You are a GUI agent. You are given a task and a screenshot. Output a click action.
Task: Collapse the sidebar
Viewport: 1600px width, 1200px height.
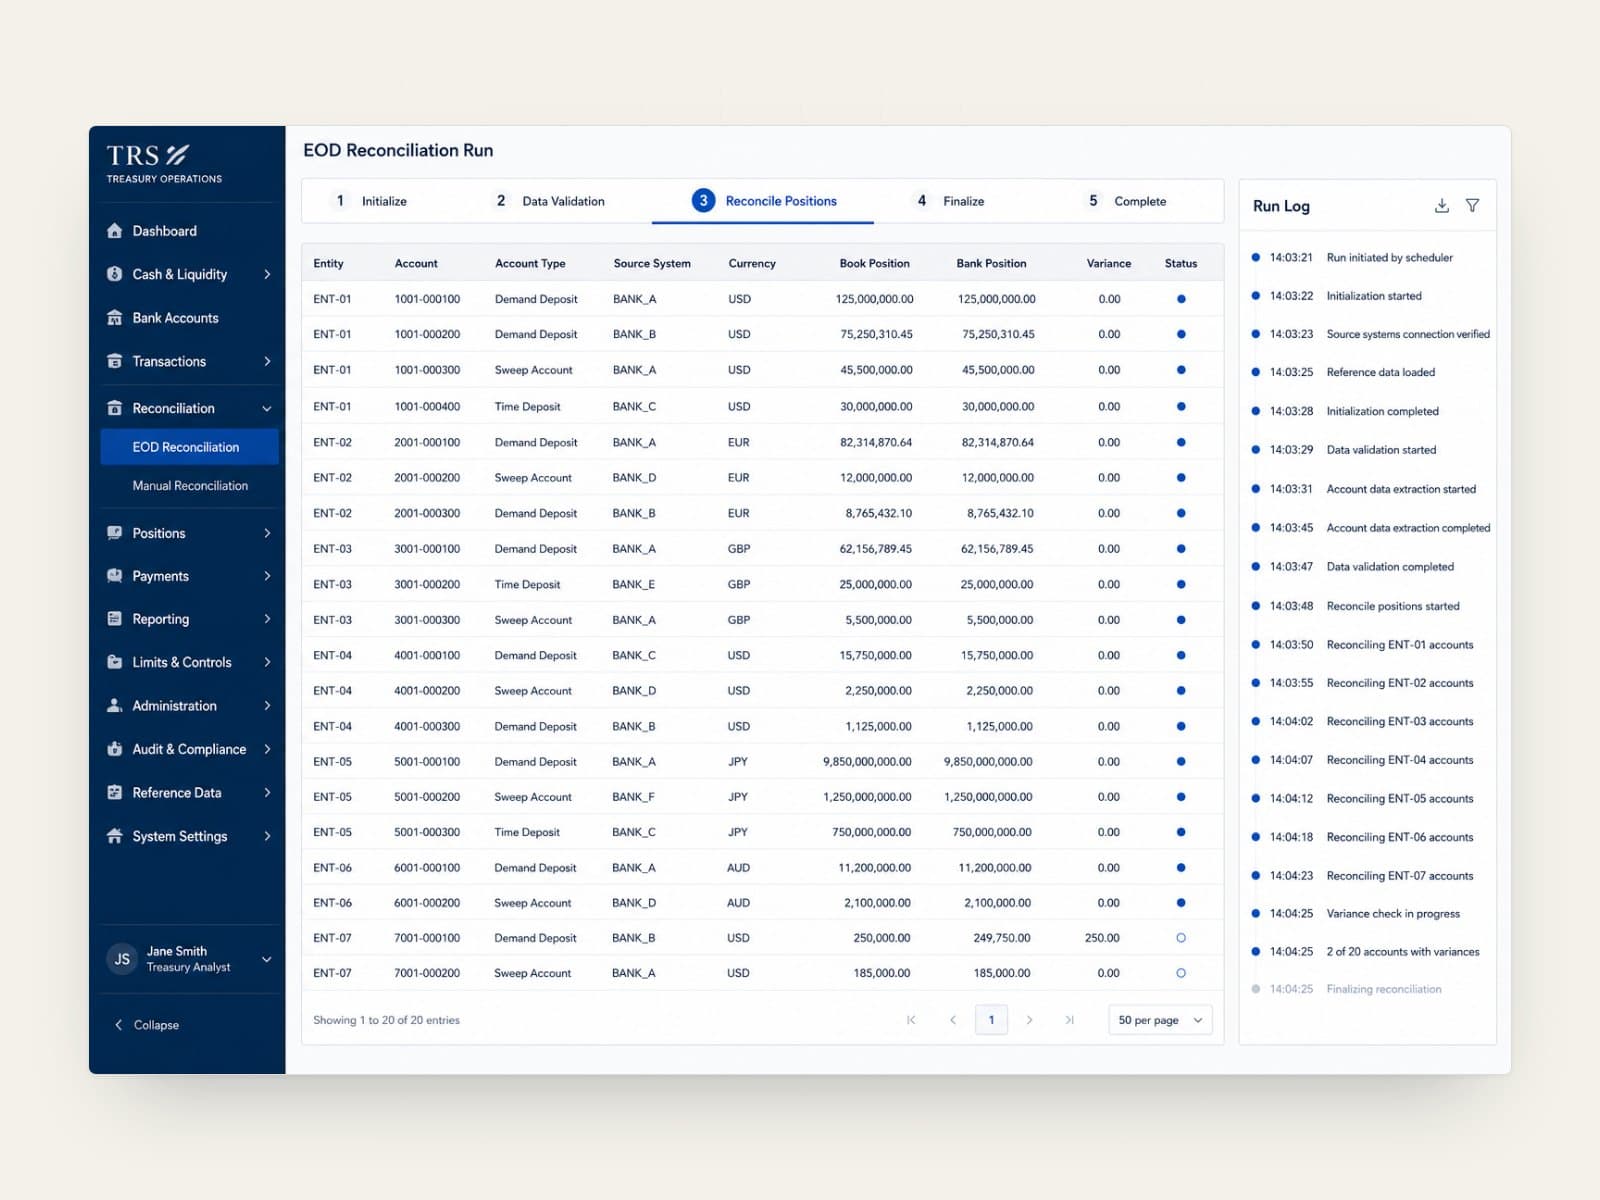tap(147, 1025)
